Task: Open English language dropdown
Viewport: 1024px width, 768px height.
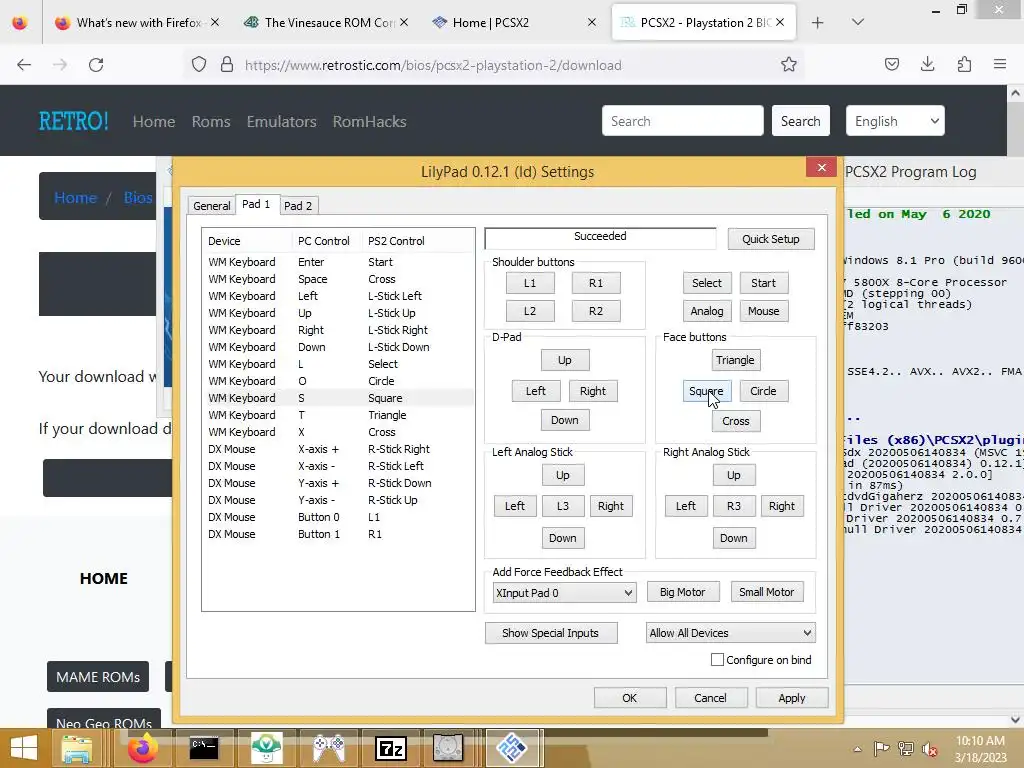Action: (895, 121)
